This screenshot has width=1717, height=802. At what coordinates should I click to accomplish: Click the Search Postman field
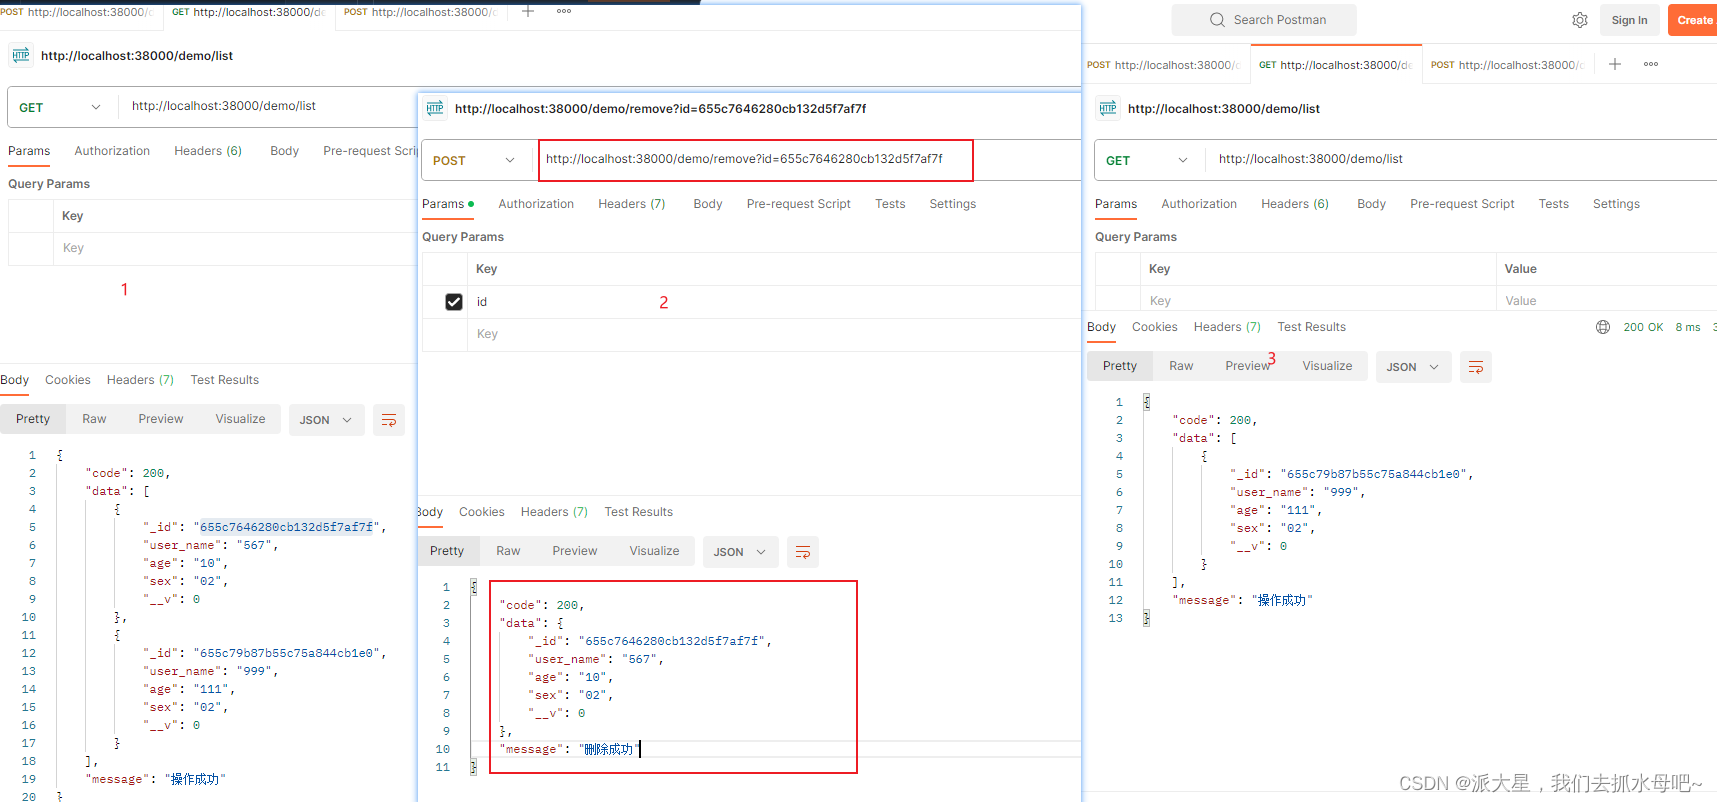coord(1264,20)
